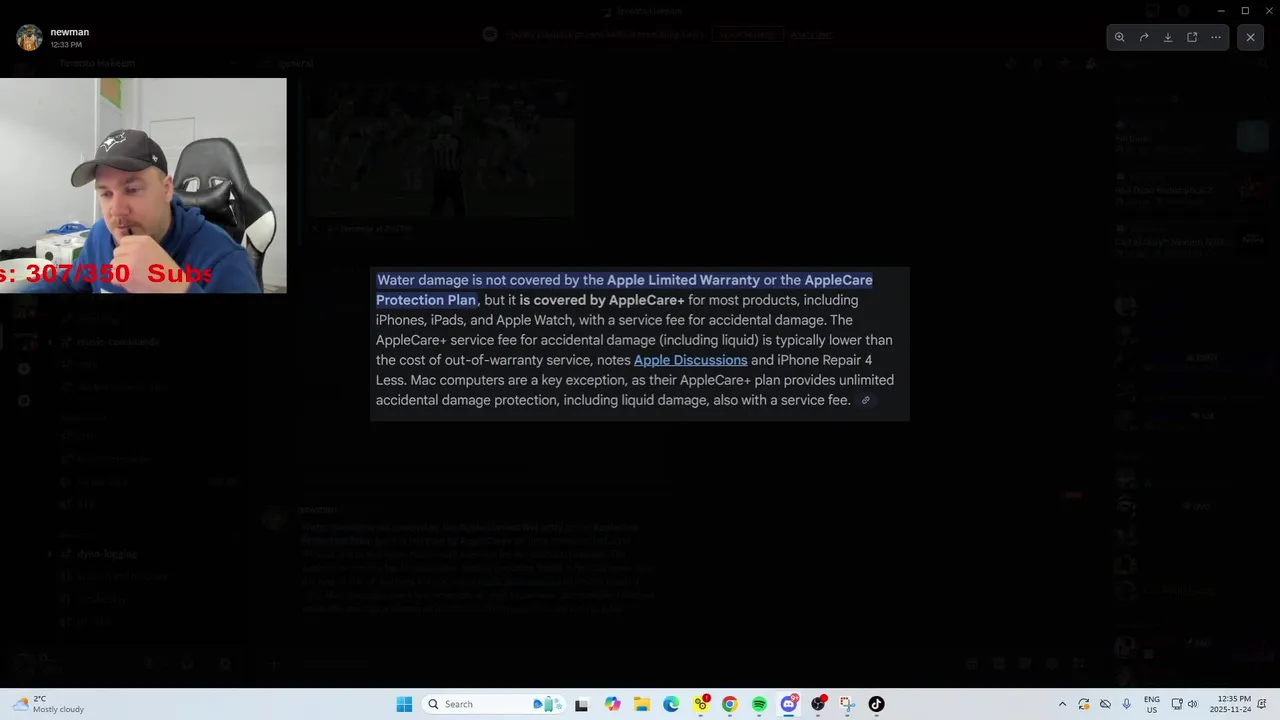Open Google Chrome from the taskbar

[x=730, y=704]
